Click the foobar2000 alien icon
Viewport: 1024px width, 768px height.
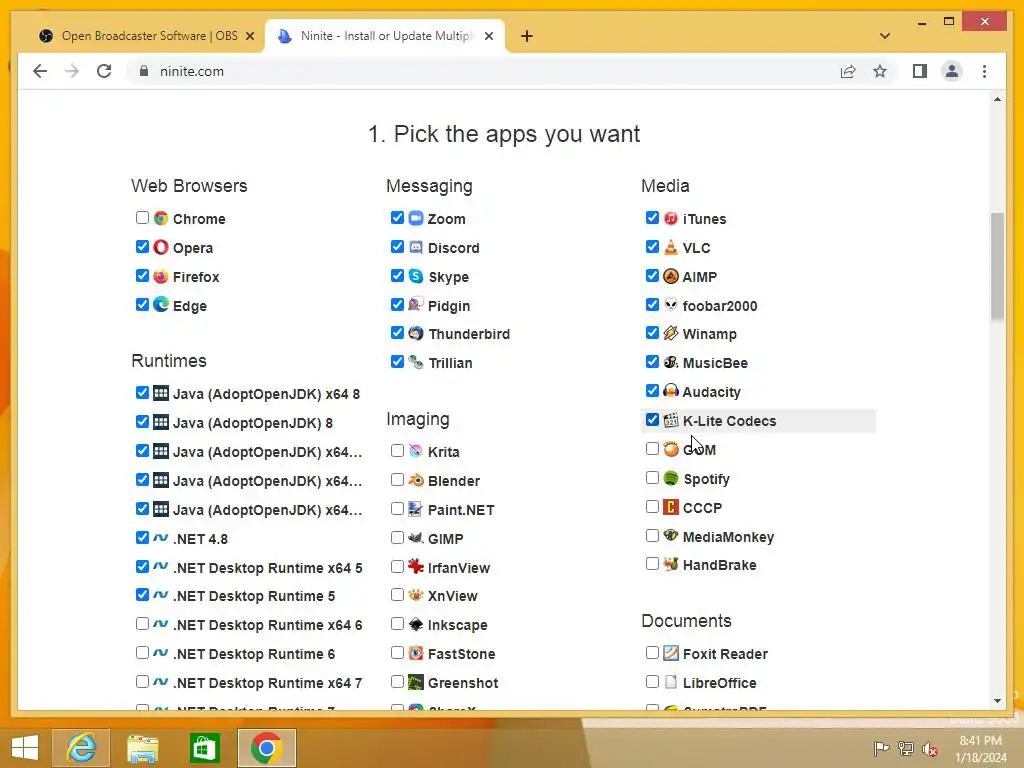[671, 305]
